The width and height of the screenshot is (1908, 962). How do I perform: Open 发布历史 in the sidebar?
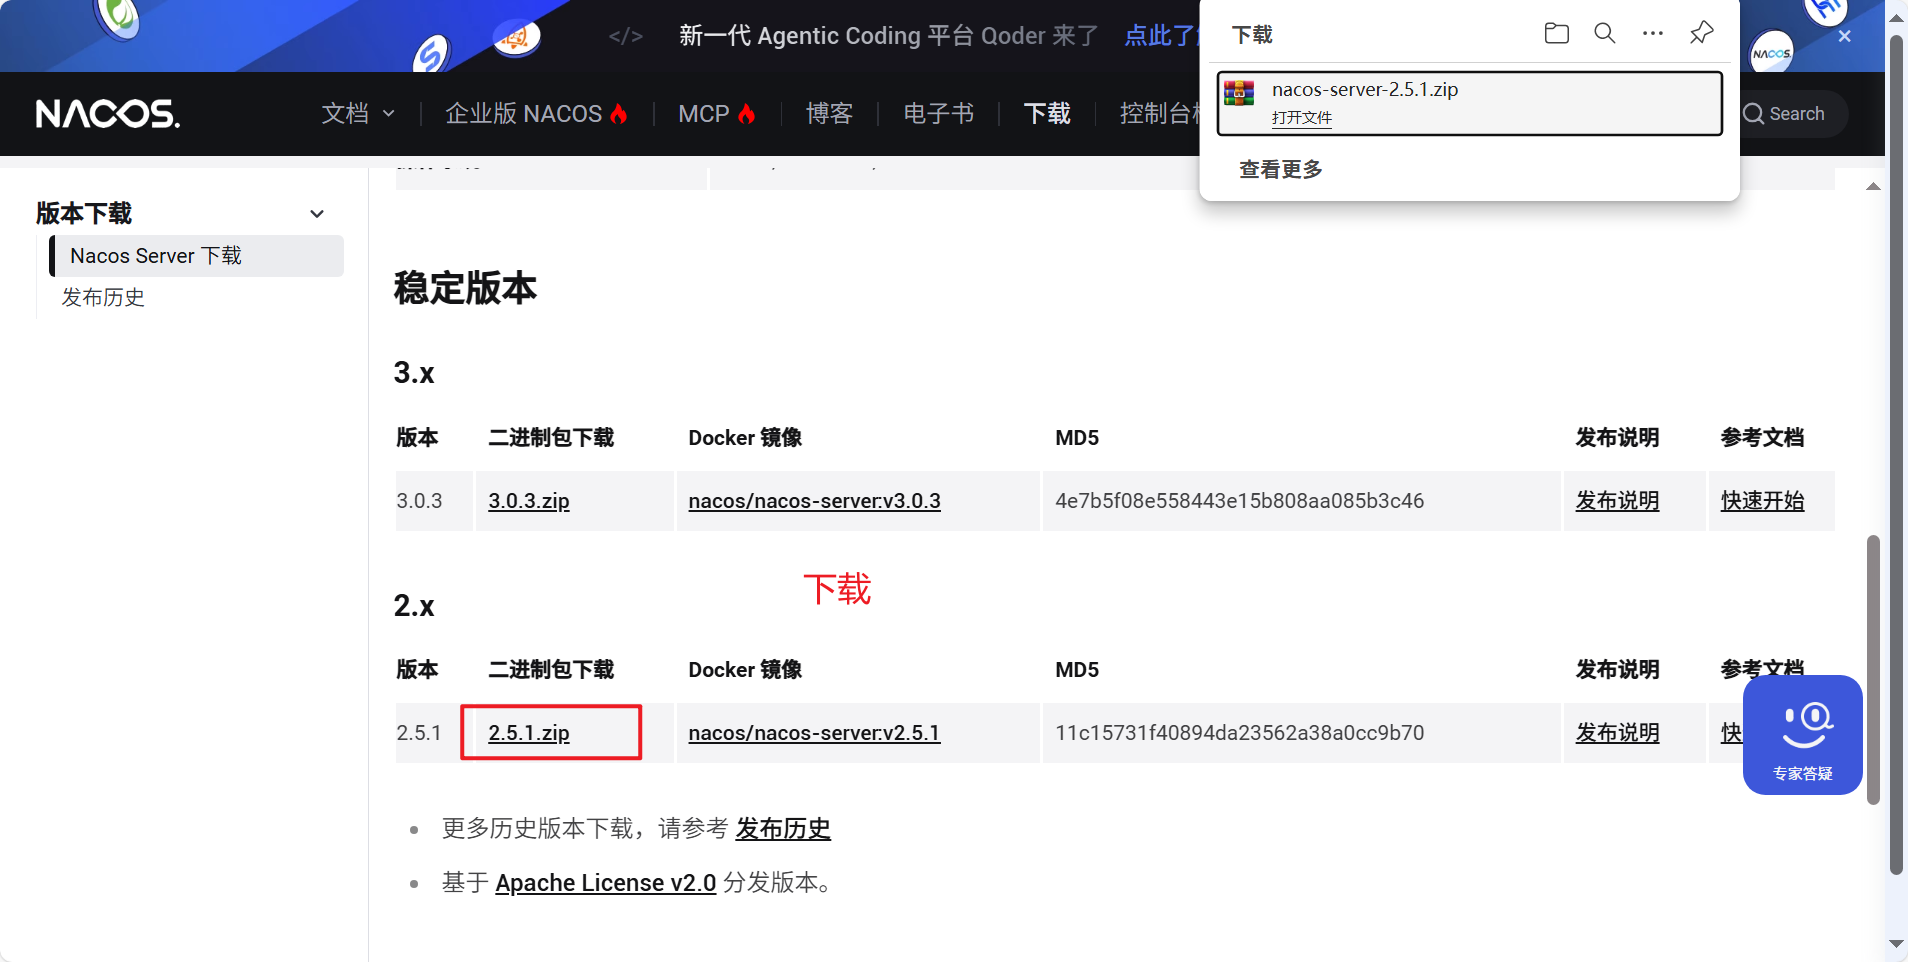[x=103, y=298]
